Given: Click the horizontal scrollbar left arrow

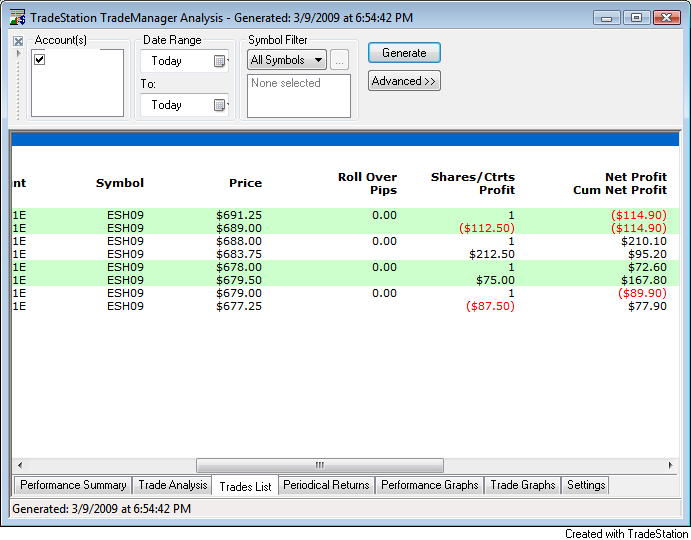Looking at the screenshot, I should click(20, 465).
